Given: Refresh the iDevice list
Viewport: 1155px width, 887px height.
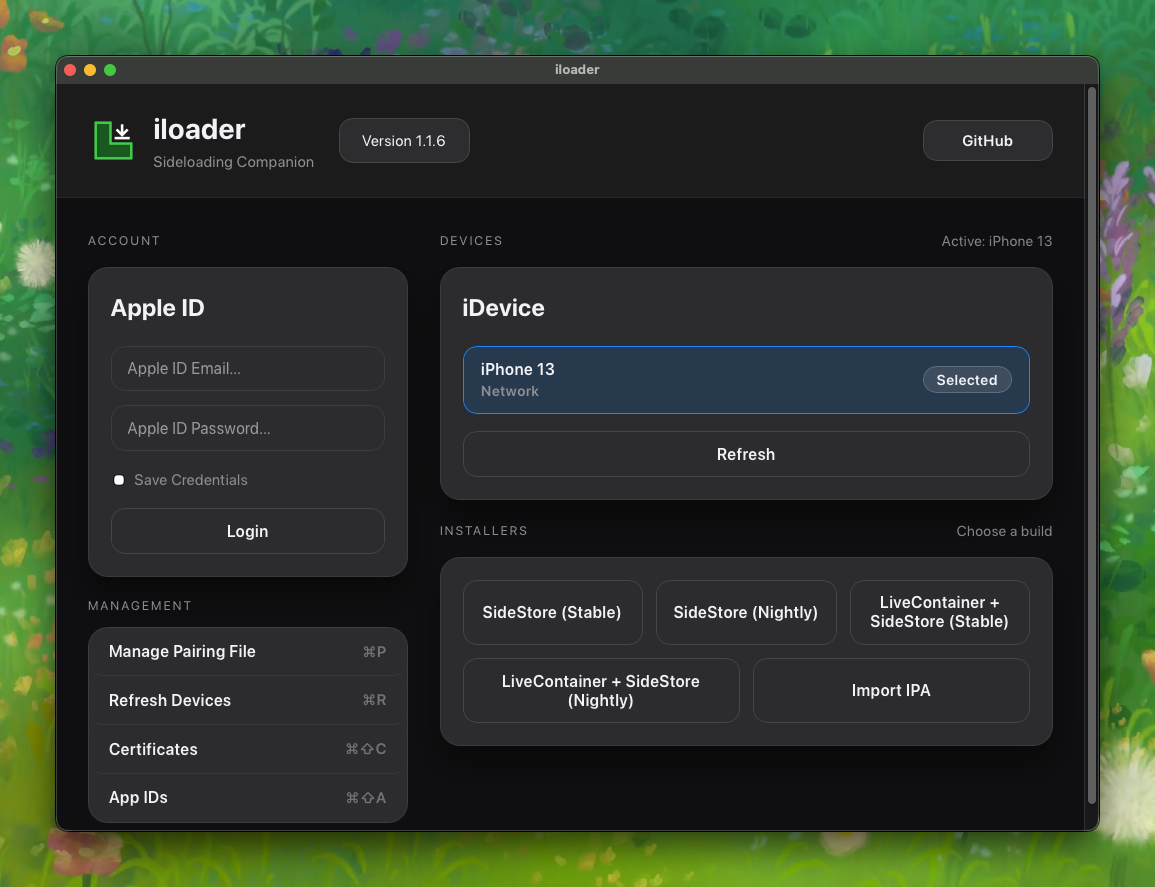Looking at the screenshot, I should [745, 454].
